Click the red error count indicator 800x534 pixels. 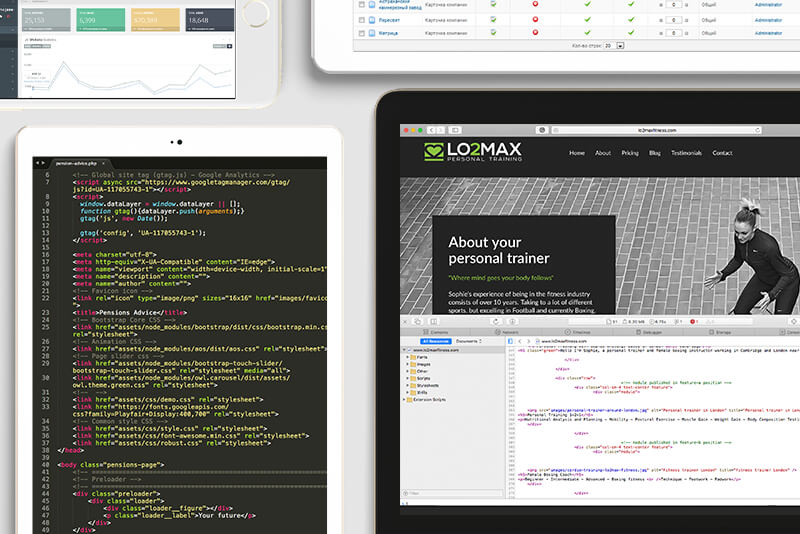pyautogui.click(x=694, y=322)
